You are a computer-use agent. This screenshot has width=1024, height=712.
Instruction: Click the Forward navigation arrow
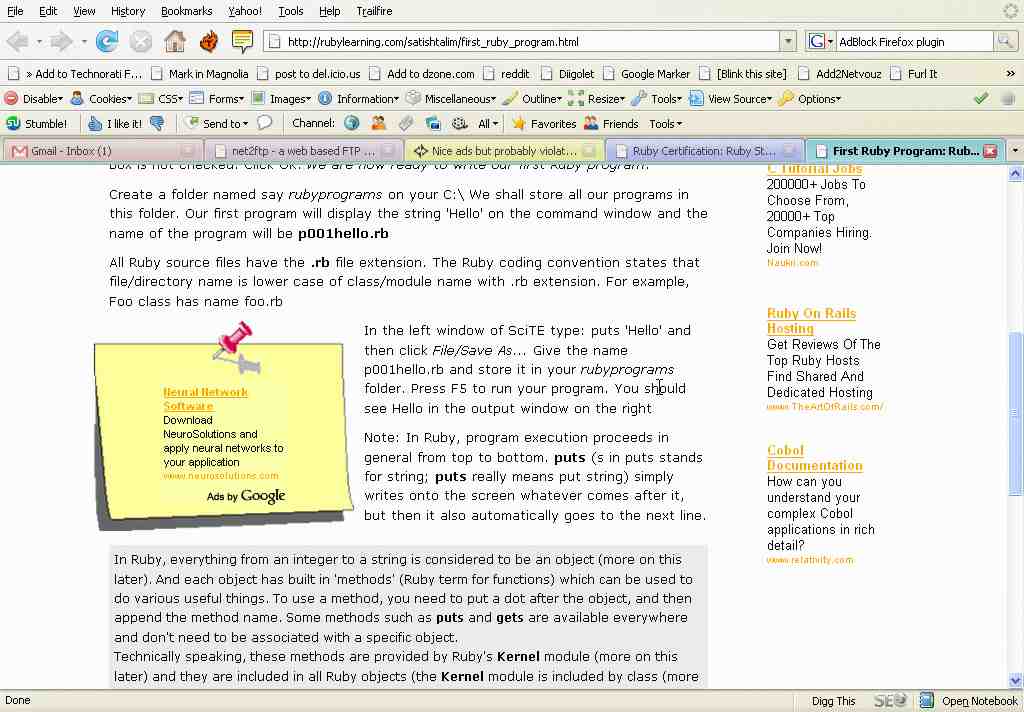point(61,42)
